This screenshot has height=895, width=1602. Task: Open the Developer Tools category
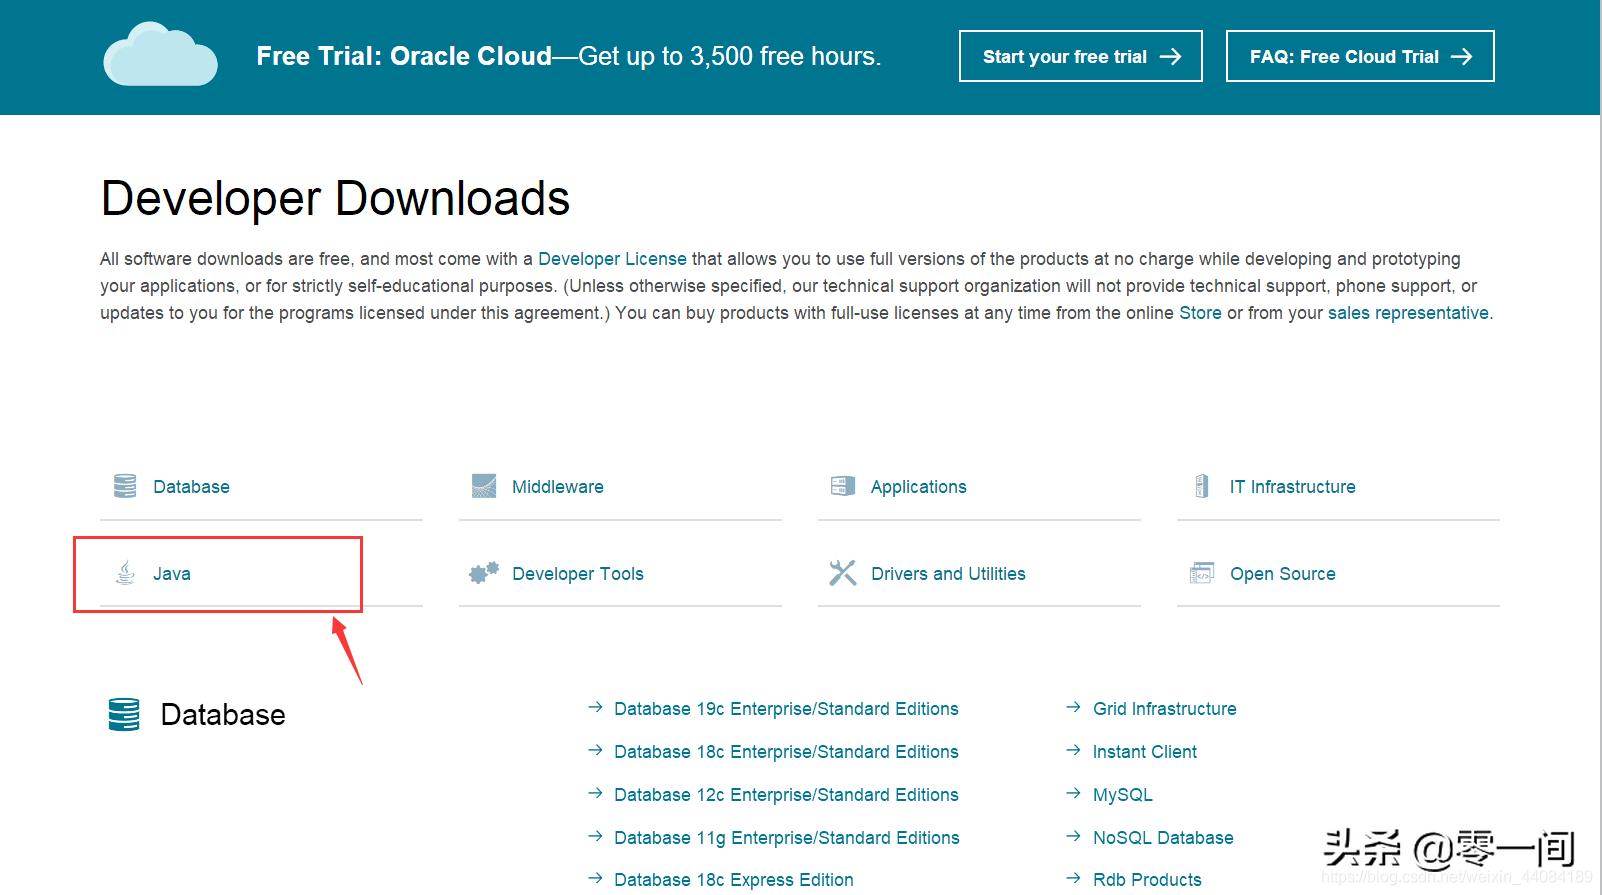click(x=578, y=574)
